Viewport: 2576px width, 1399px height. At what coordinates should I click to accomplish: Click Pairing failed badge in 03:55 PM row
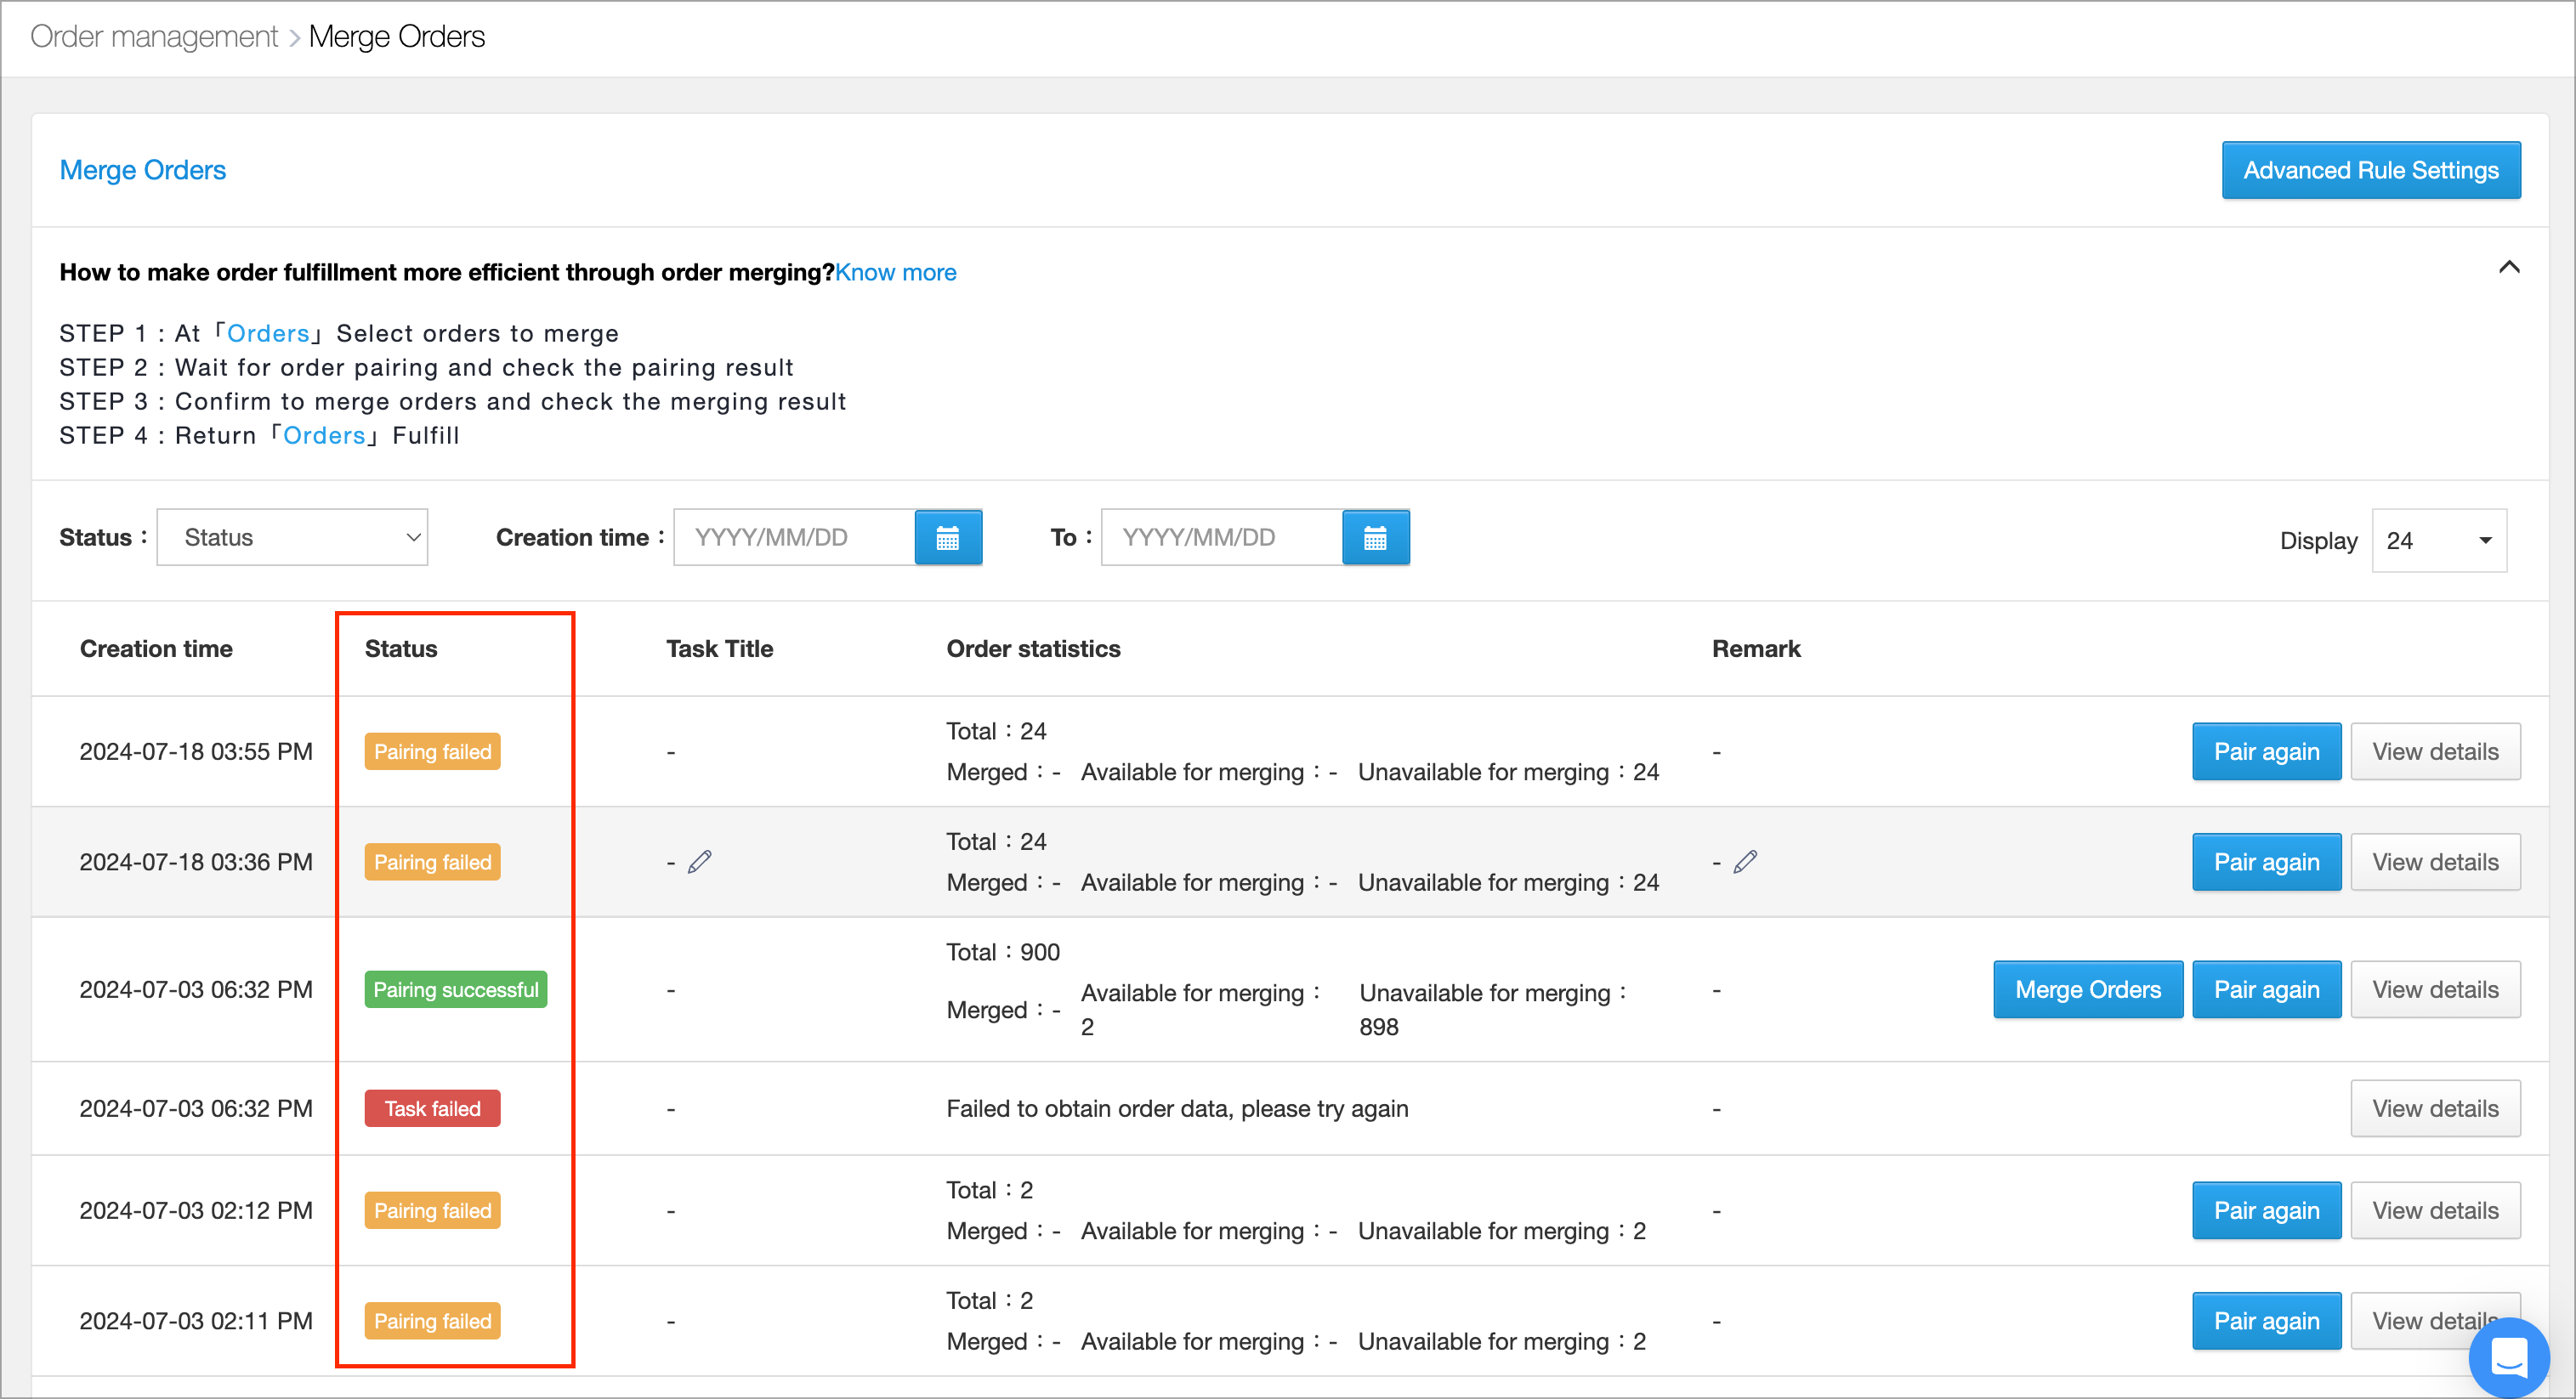tap(432, 751)
